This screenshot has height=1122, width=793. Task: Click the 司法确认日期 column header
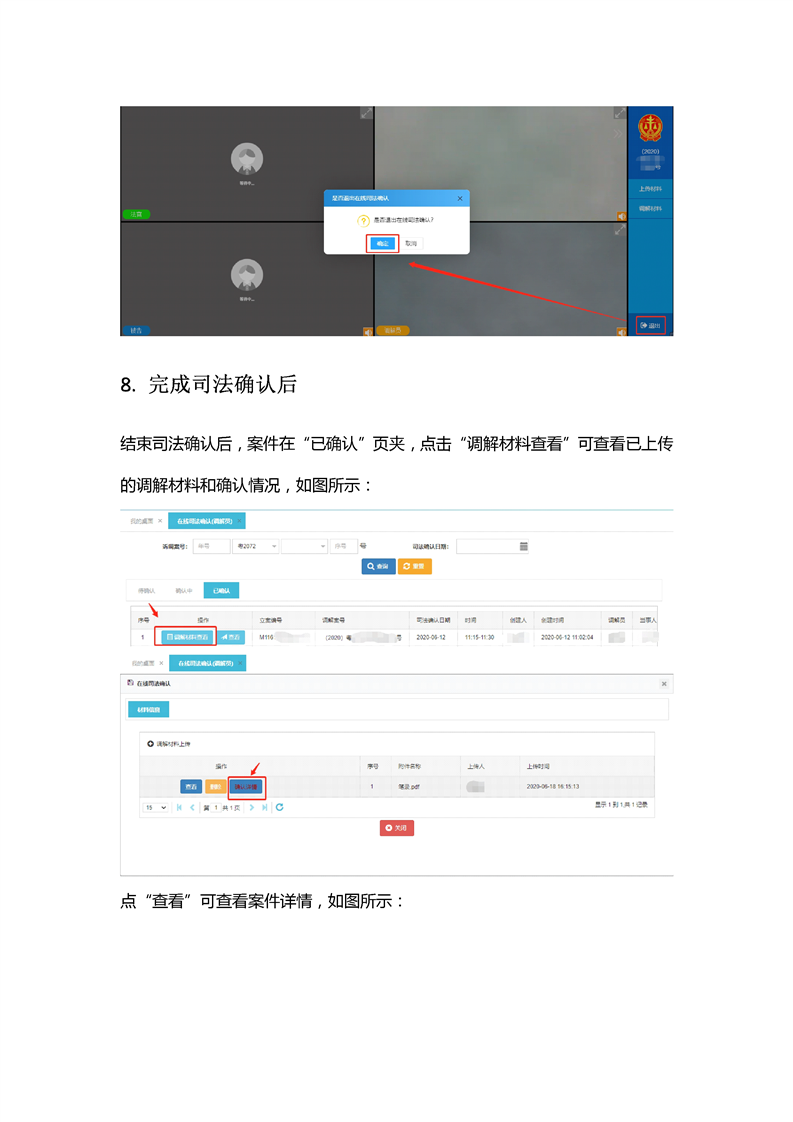pos(433,620)
